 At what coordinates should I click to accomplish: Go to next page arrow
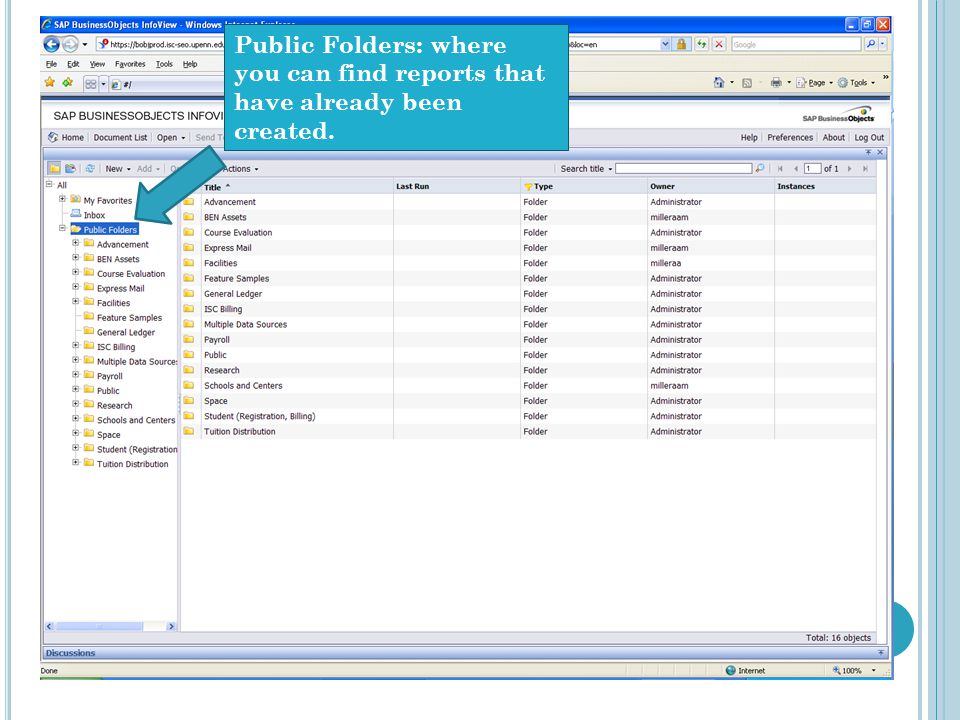[850, 168]
